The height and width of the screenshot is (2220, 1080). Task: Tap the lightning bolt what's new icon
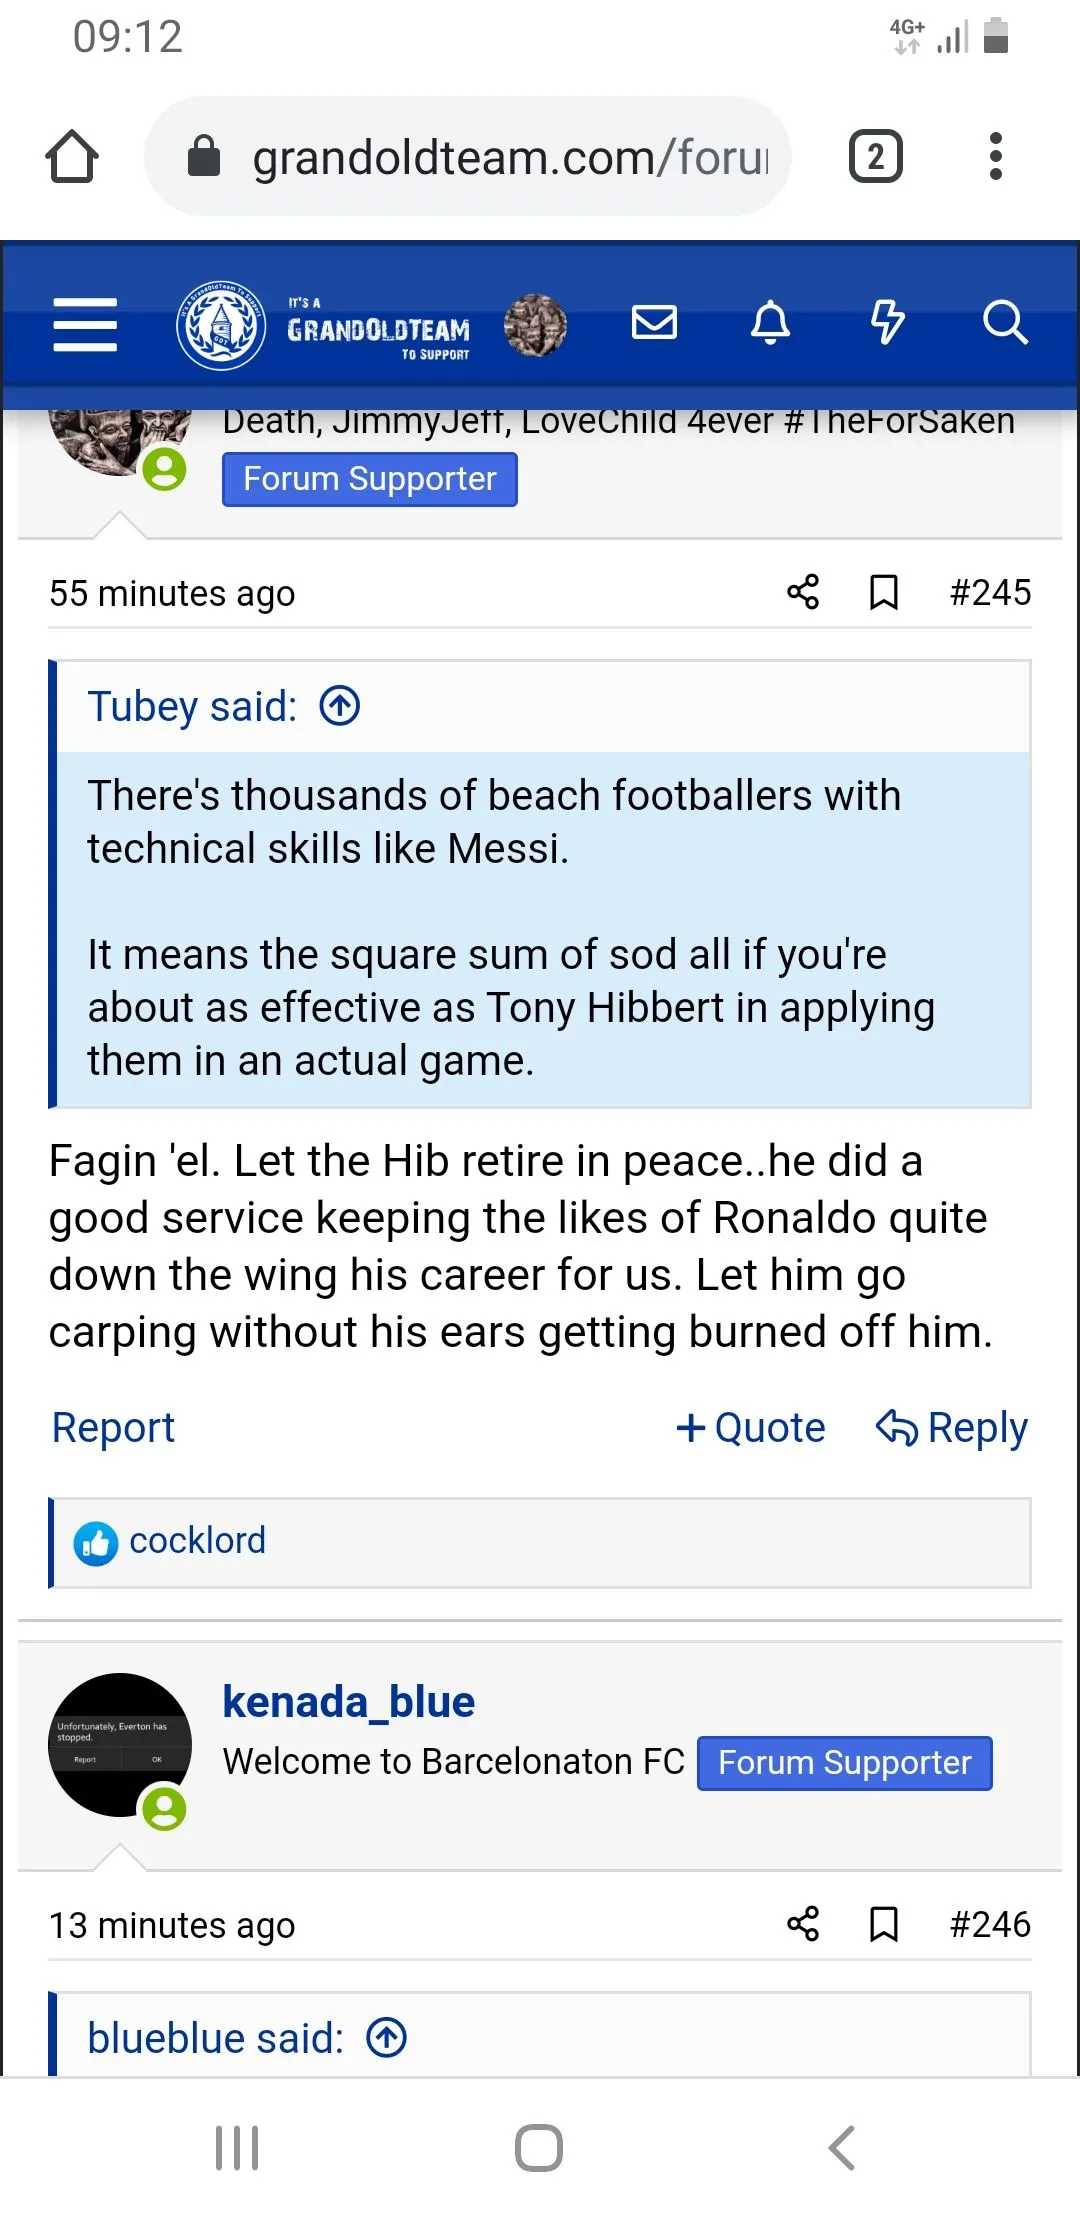(x=887, y=323)
